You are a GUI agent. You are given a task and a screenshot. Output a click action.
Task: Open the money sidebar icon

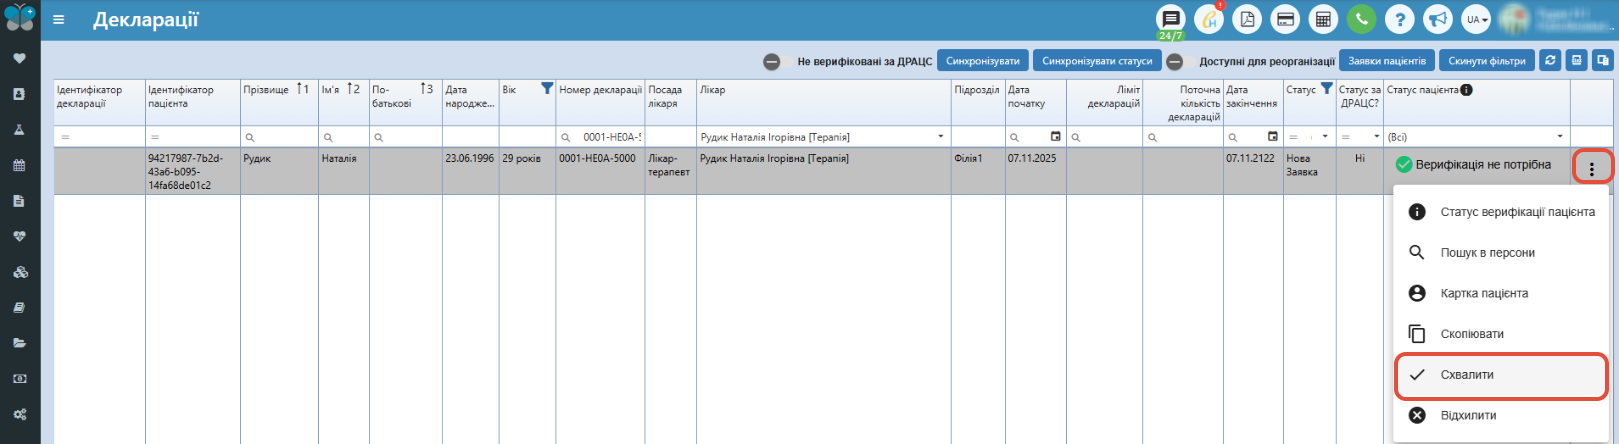click(19, 379)
